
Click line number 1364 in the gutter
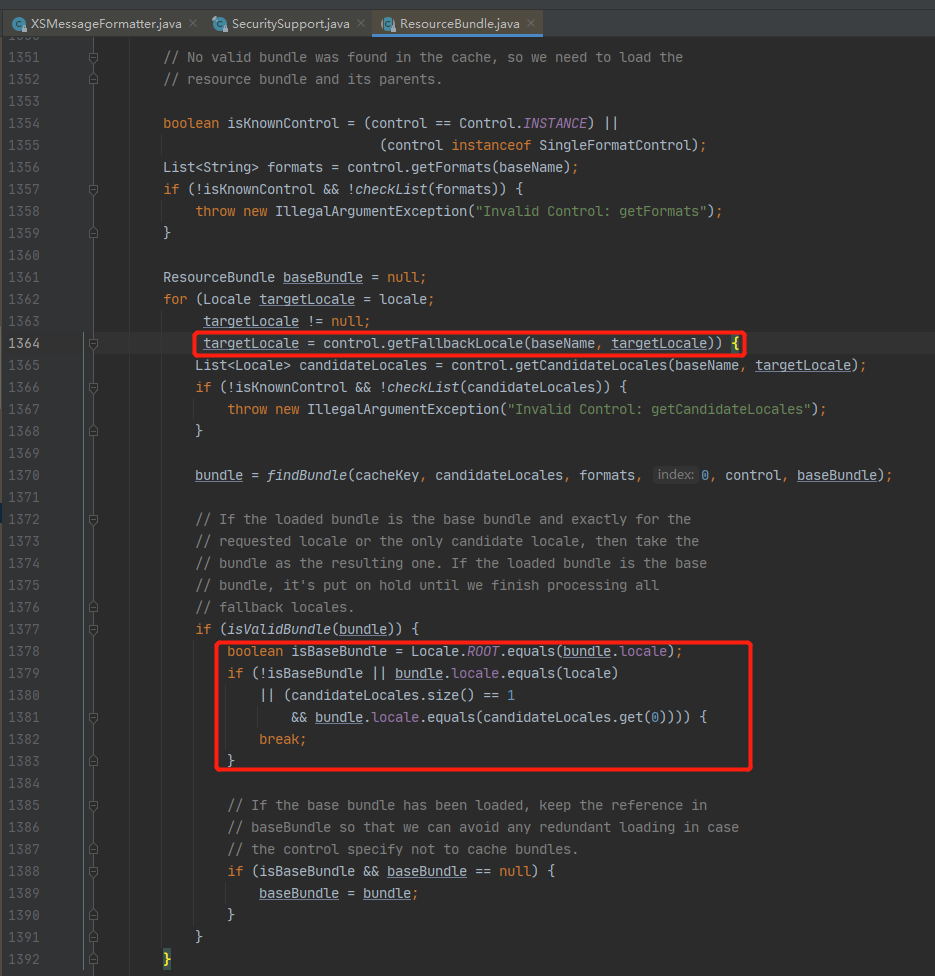coord(24,343)
